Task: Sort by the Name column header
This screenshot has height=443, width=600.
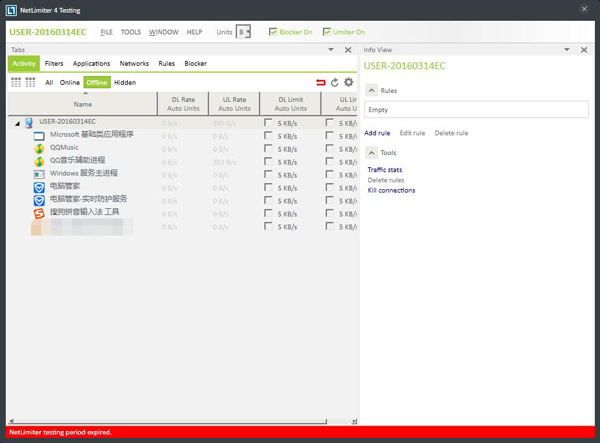Action: tap(83, 104)
